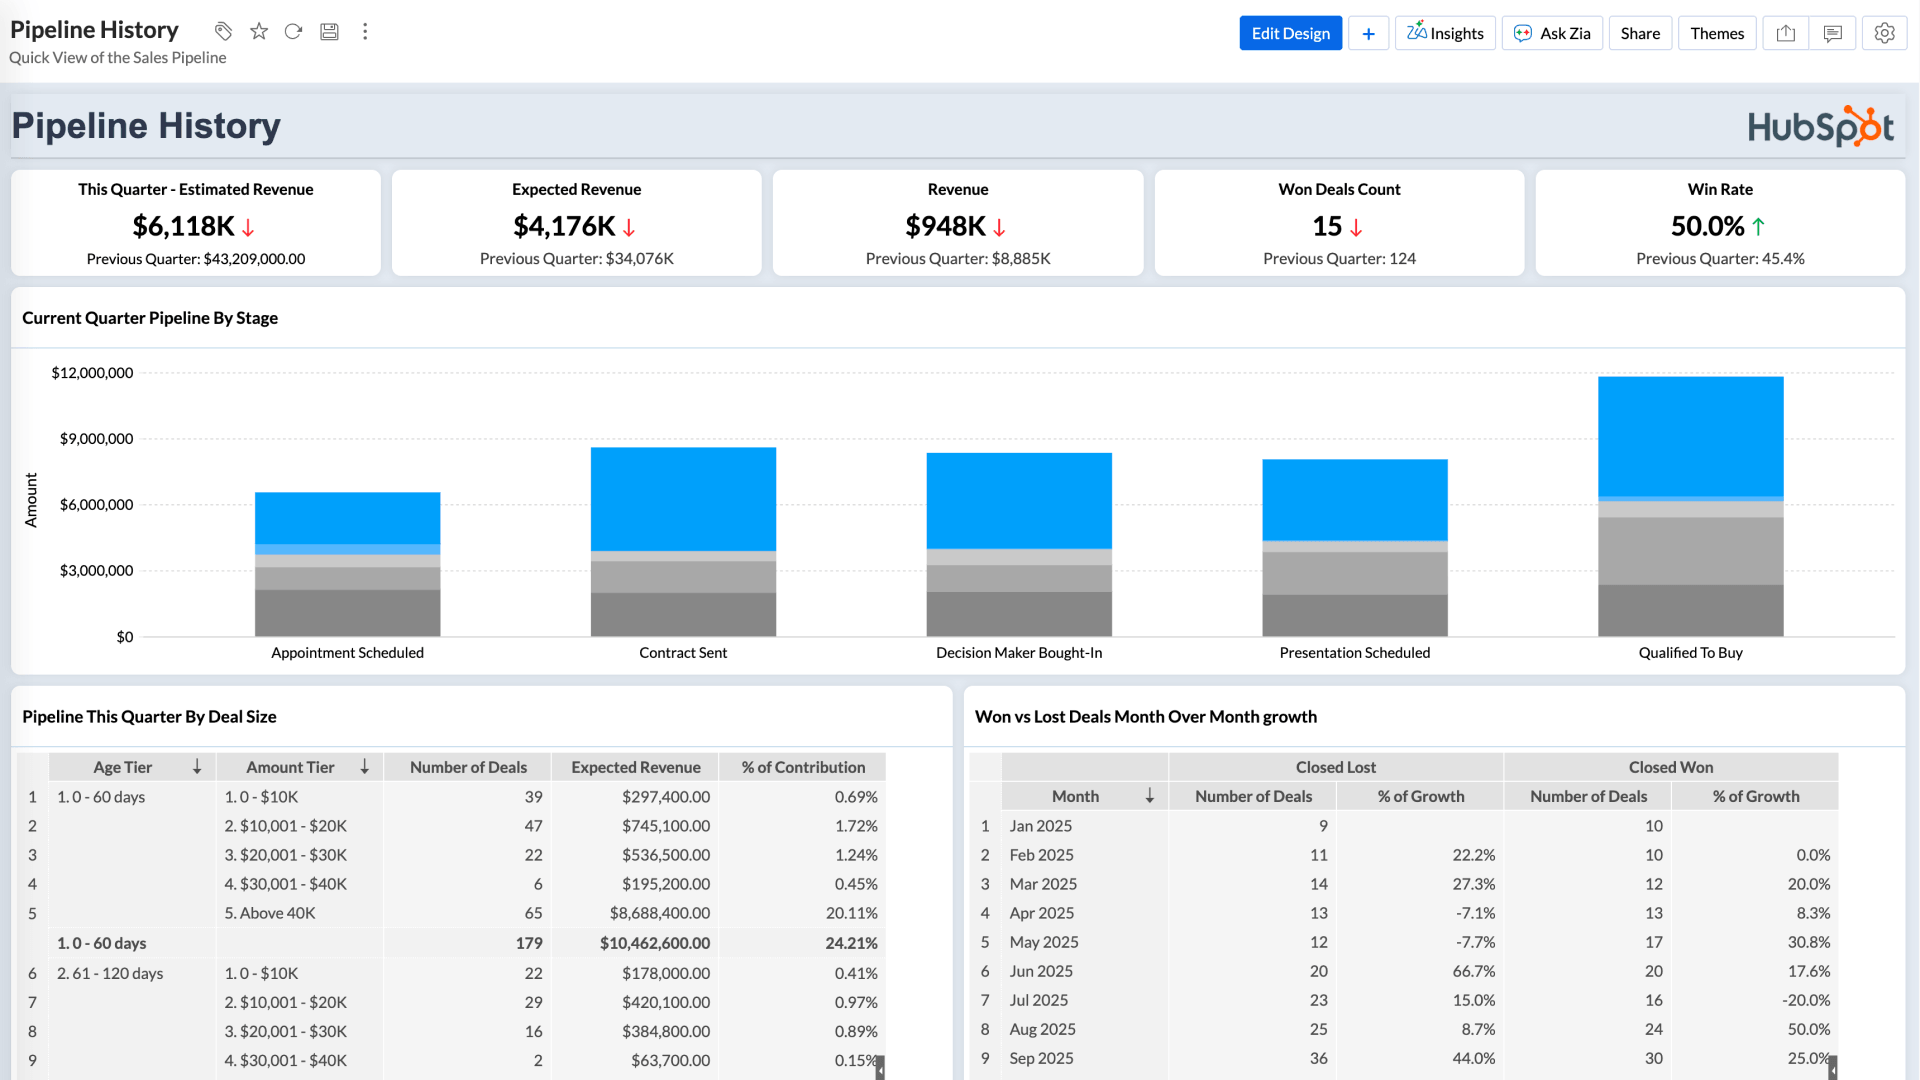Click Quick View of the Sales Pipeline subtitle
The image size is (1920, 1080).
tap(118, 58)
